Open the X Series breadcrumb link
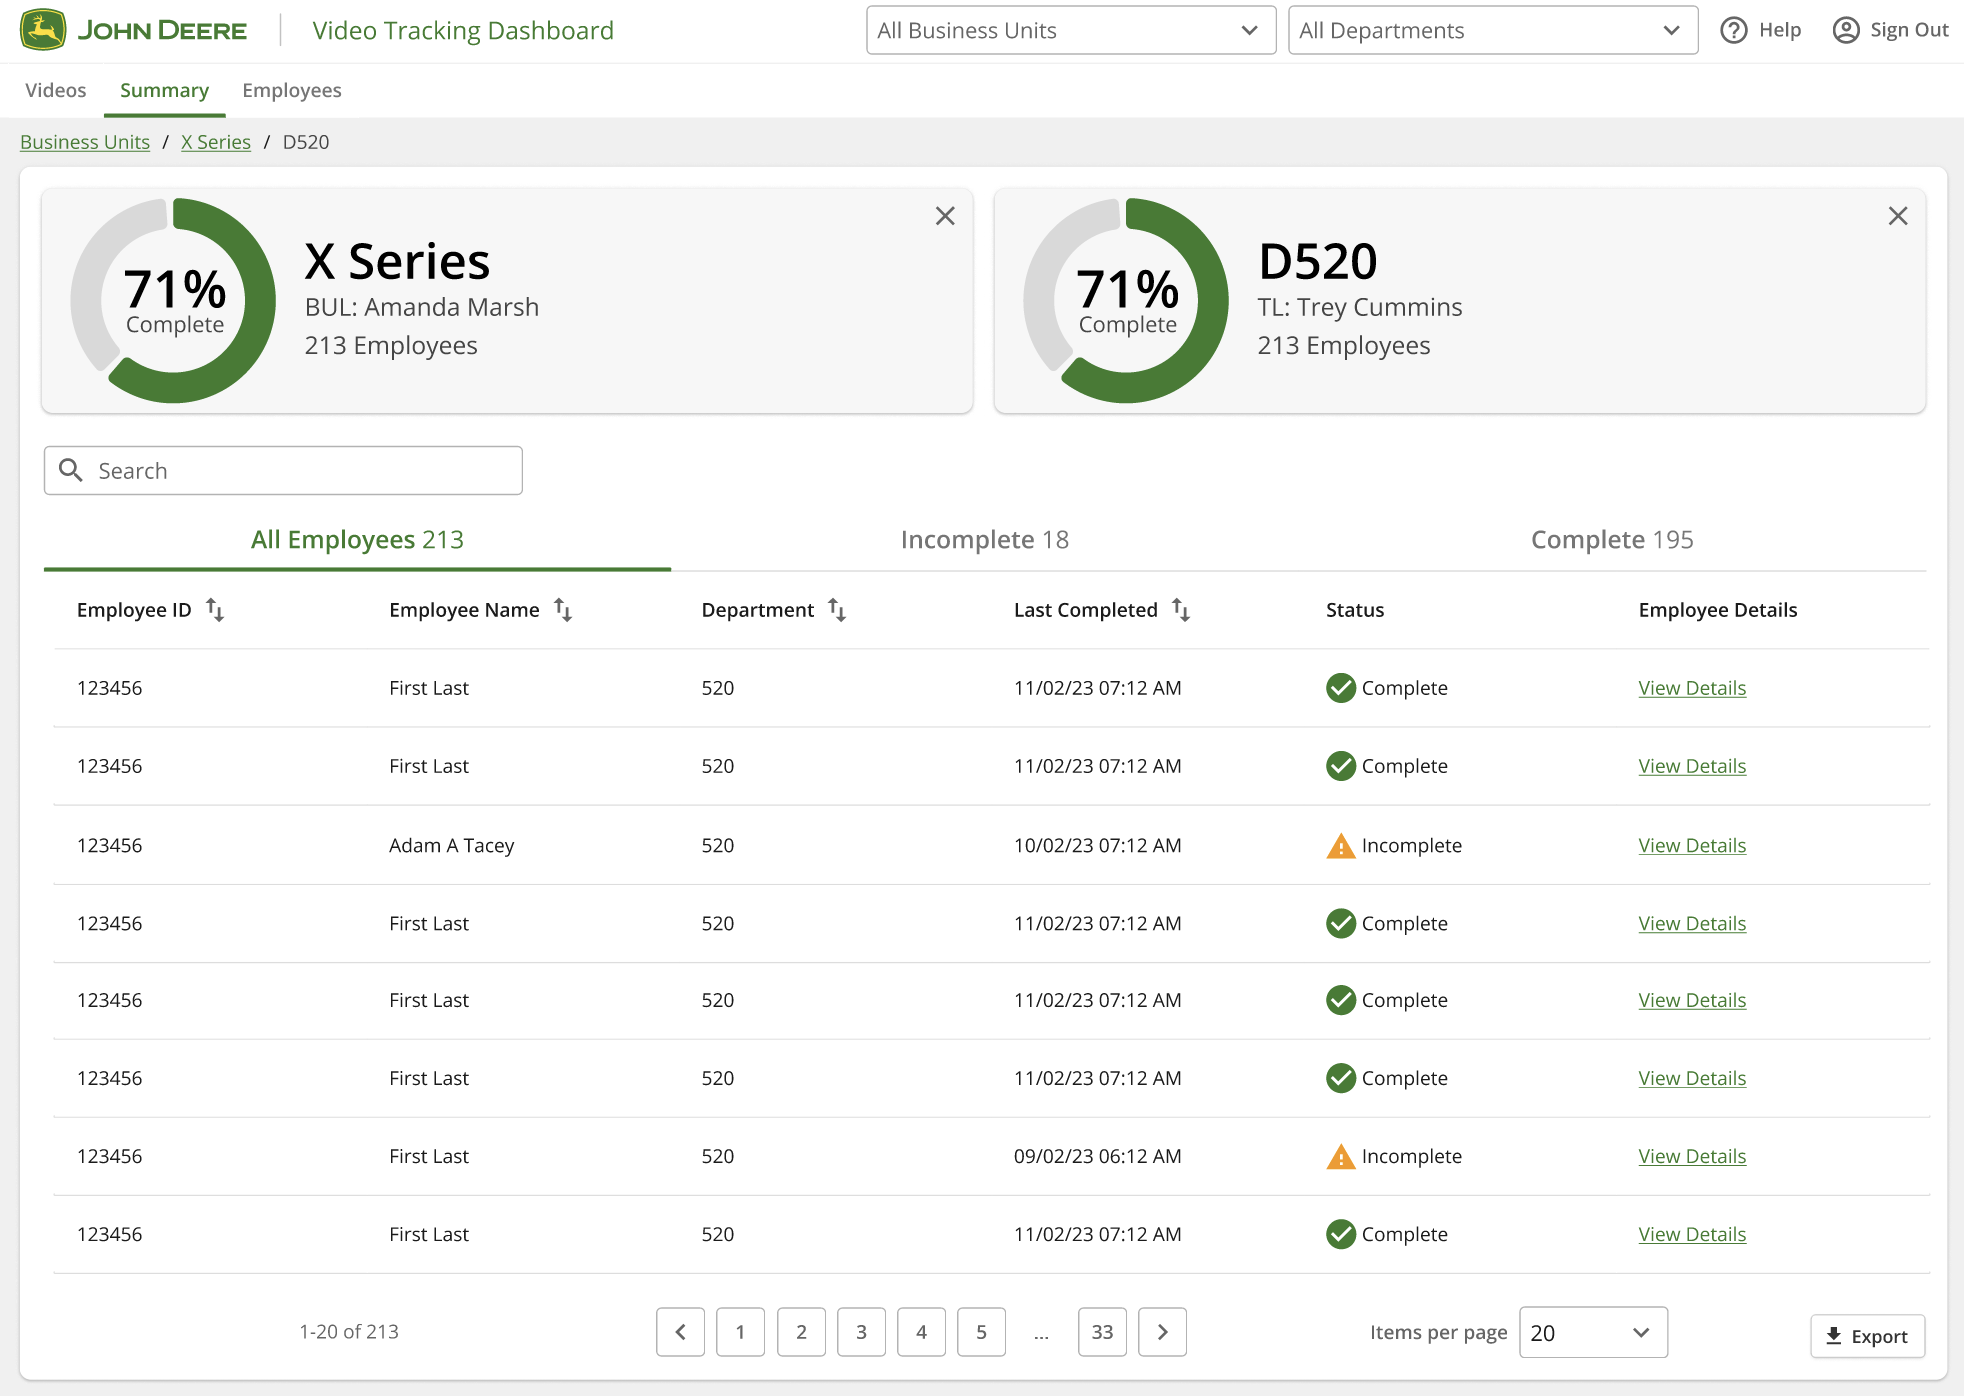Viewport: 1964px width, 1396px height. click(216, 142)
